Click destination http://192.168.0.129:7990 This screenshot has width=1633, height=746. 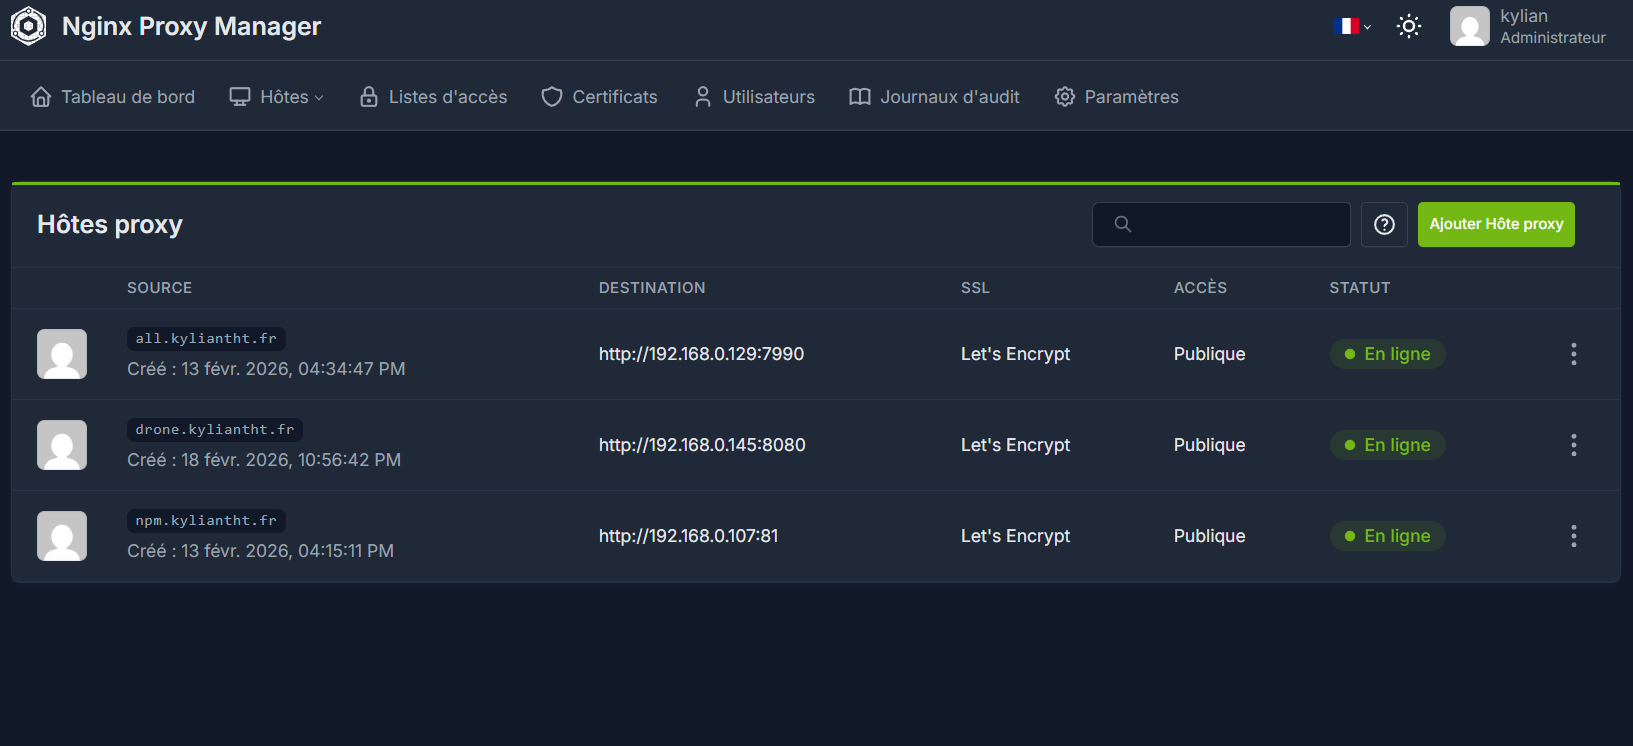coord(701,354)
